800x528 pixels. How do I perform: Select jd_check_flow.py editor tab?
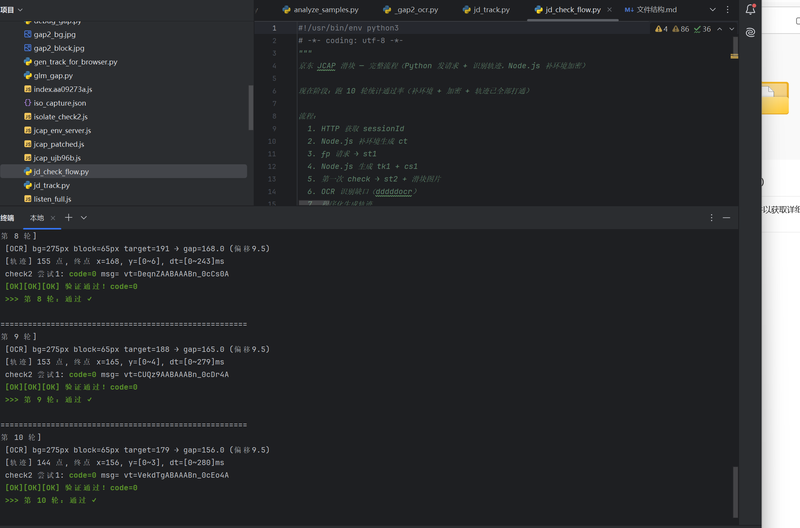pos(567,10)
